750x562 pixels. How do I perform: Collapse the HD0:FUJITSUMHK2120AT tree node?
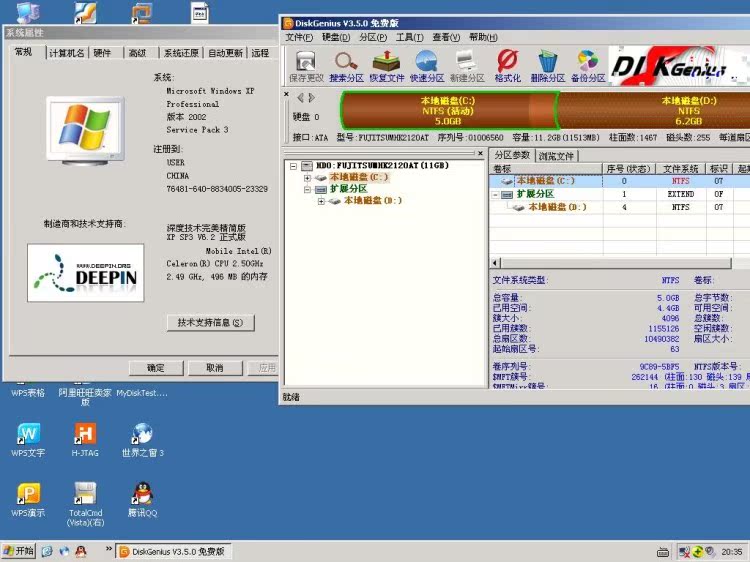point(293,166)
